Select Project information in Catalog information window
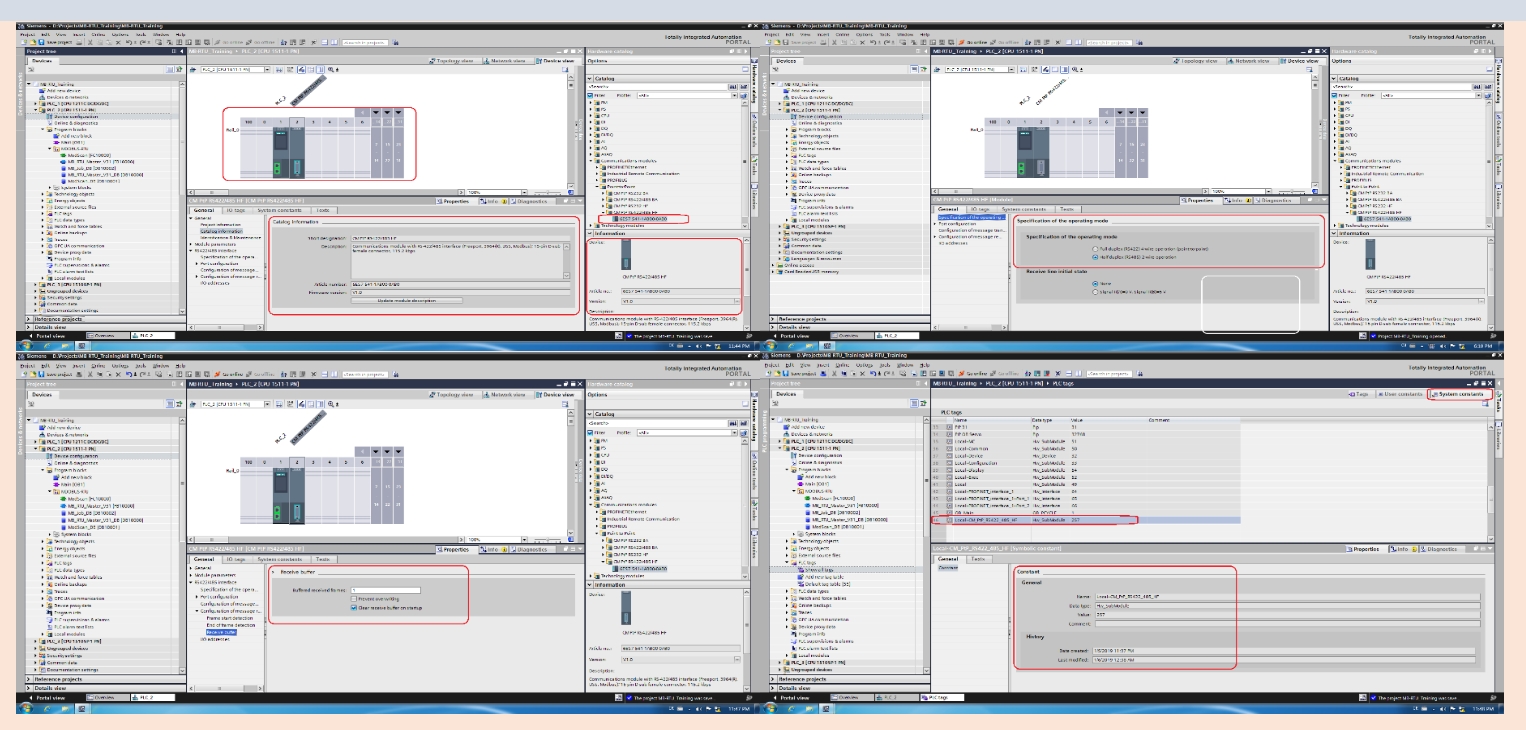This screenshot has height=730, width=1526. 220,227
